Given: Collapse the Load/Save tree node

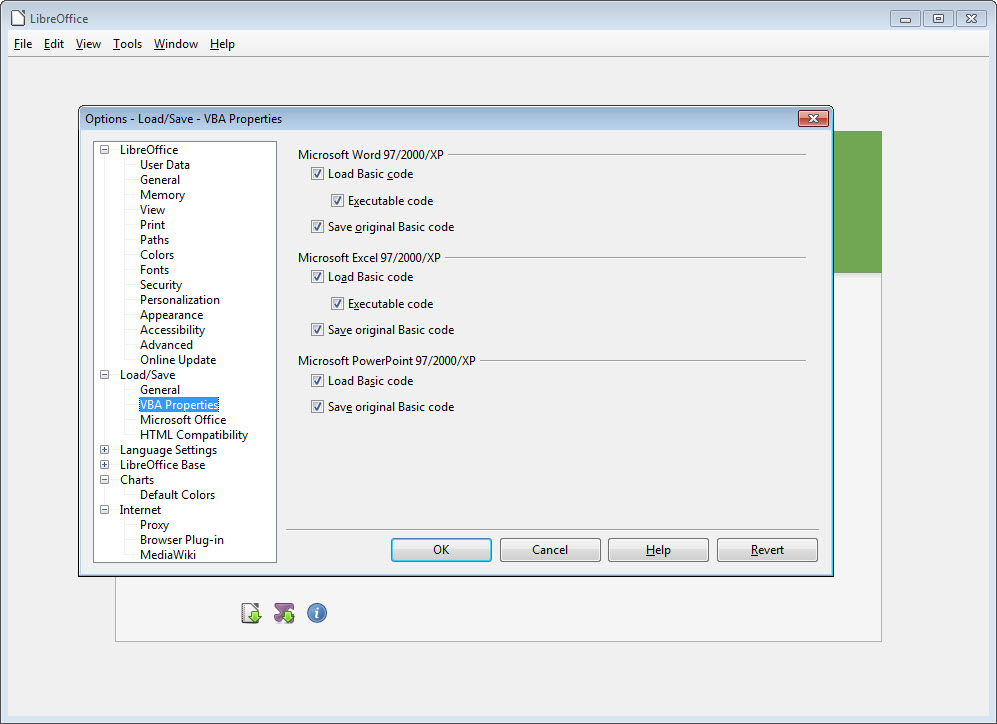Looking at the screenshot, I should pos(104,375).
